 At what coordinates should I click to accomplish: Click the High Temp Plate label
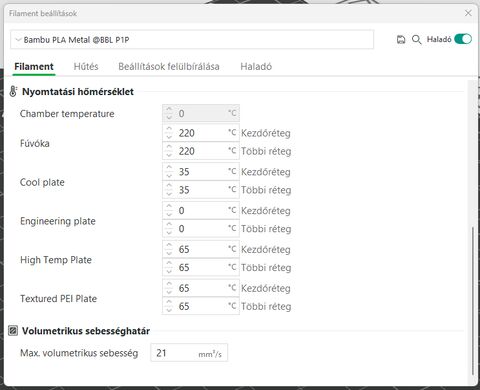(56, 259)
